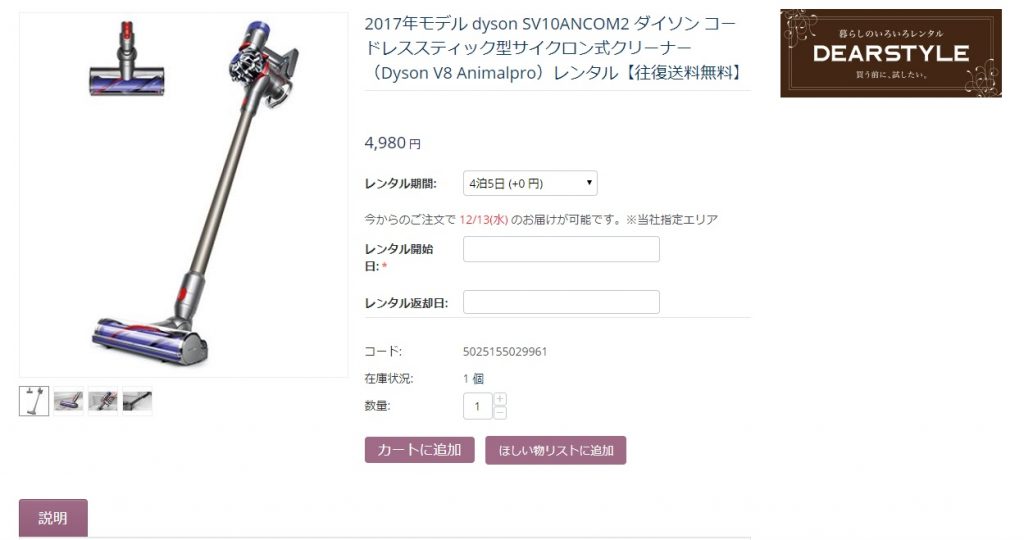Open the 説明 tab
Viewport: 1024px width, 540px height.
tap(53, 518)
